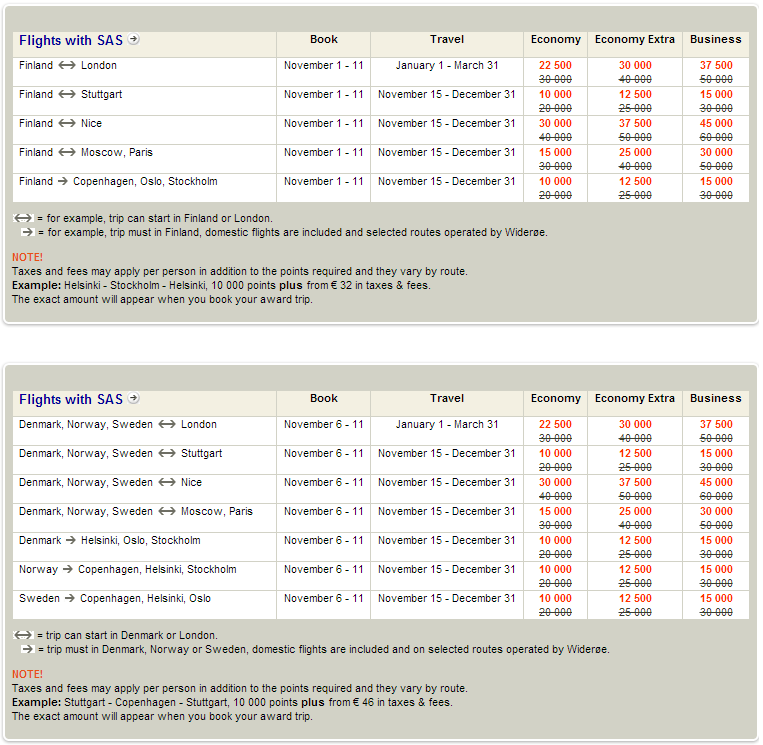Click two-way arrow in Denmark, Norway, Sweden–Stuttgart row
This screenshot has width=763, height=745.
(x=167, y=454)
